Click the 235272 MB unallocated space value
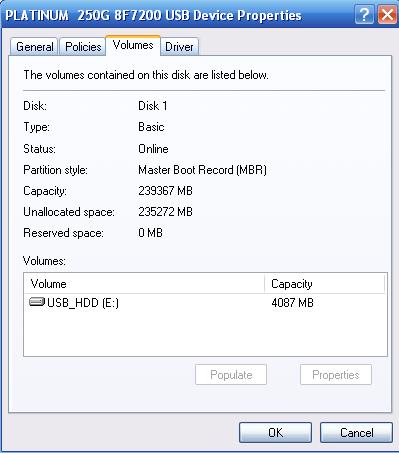Image resolution: width=399 pixels, height=453 pixels. (165, 212)
